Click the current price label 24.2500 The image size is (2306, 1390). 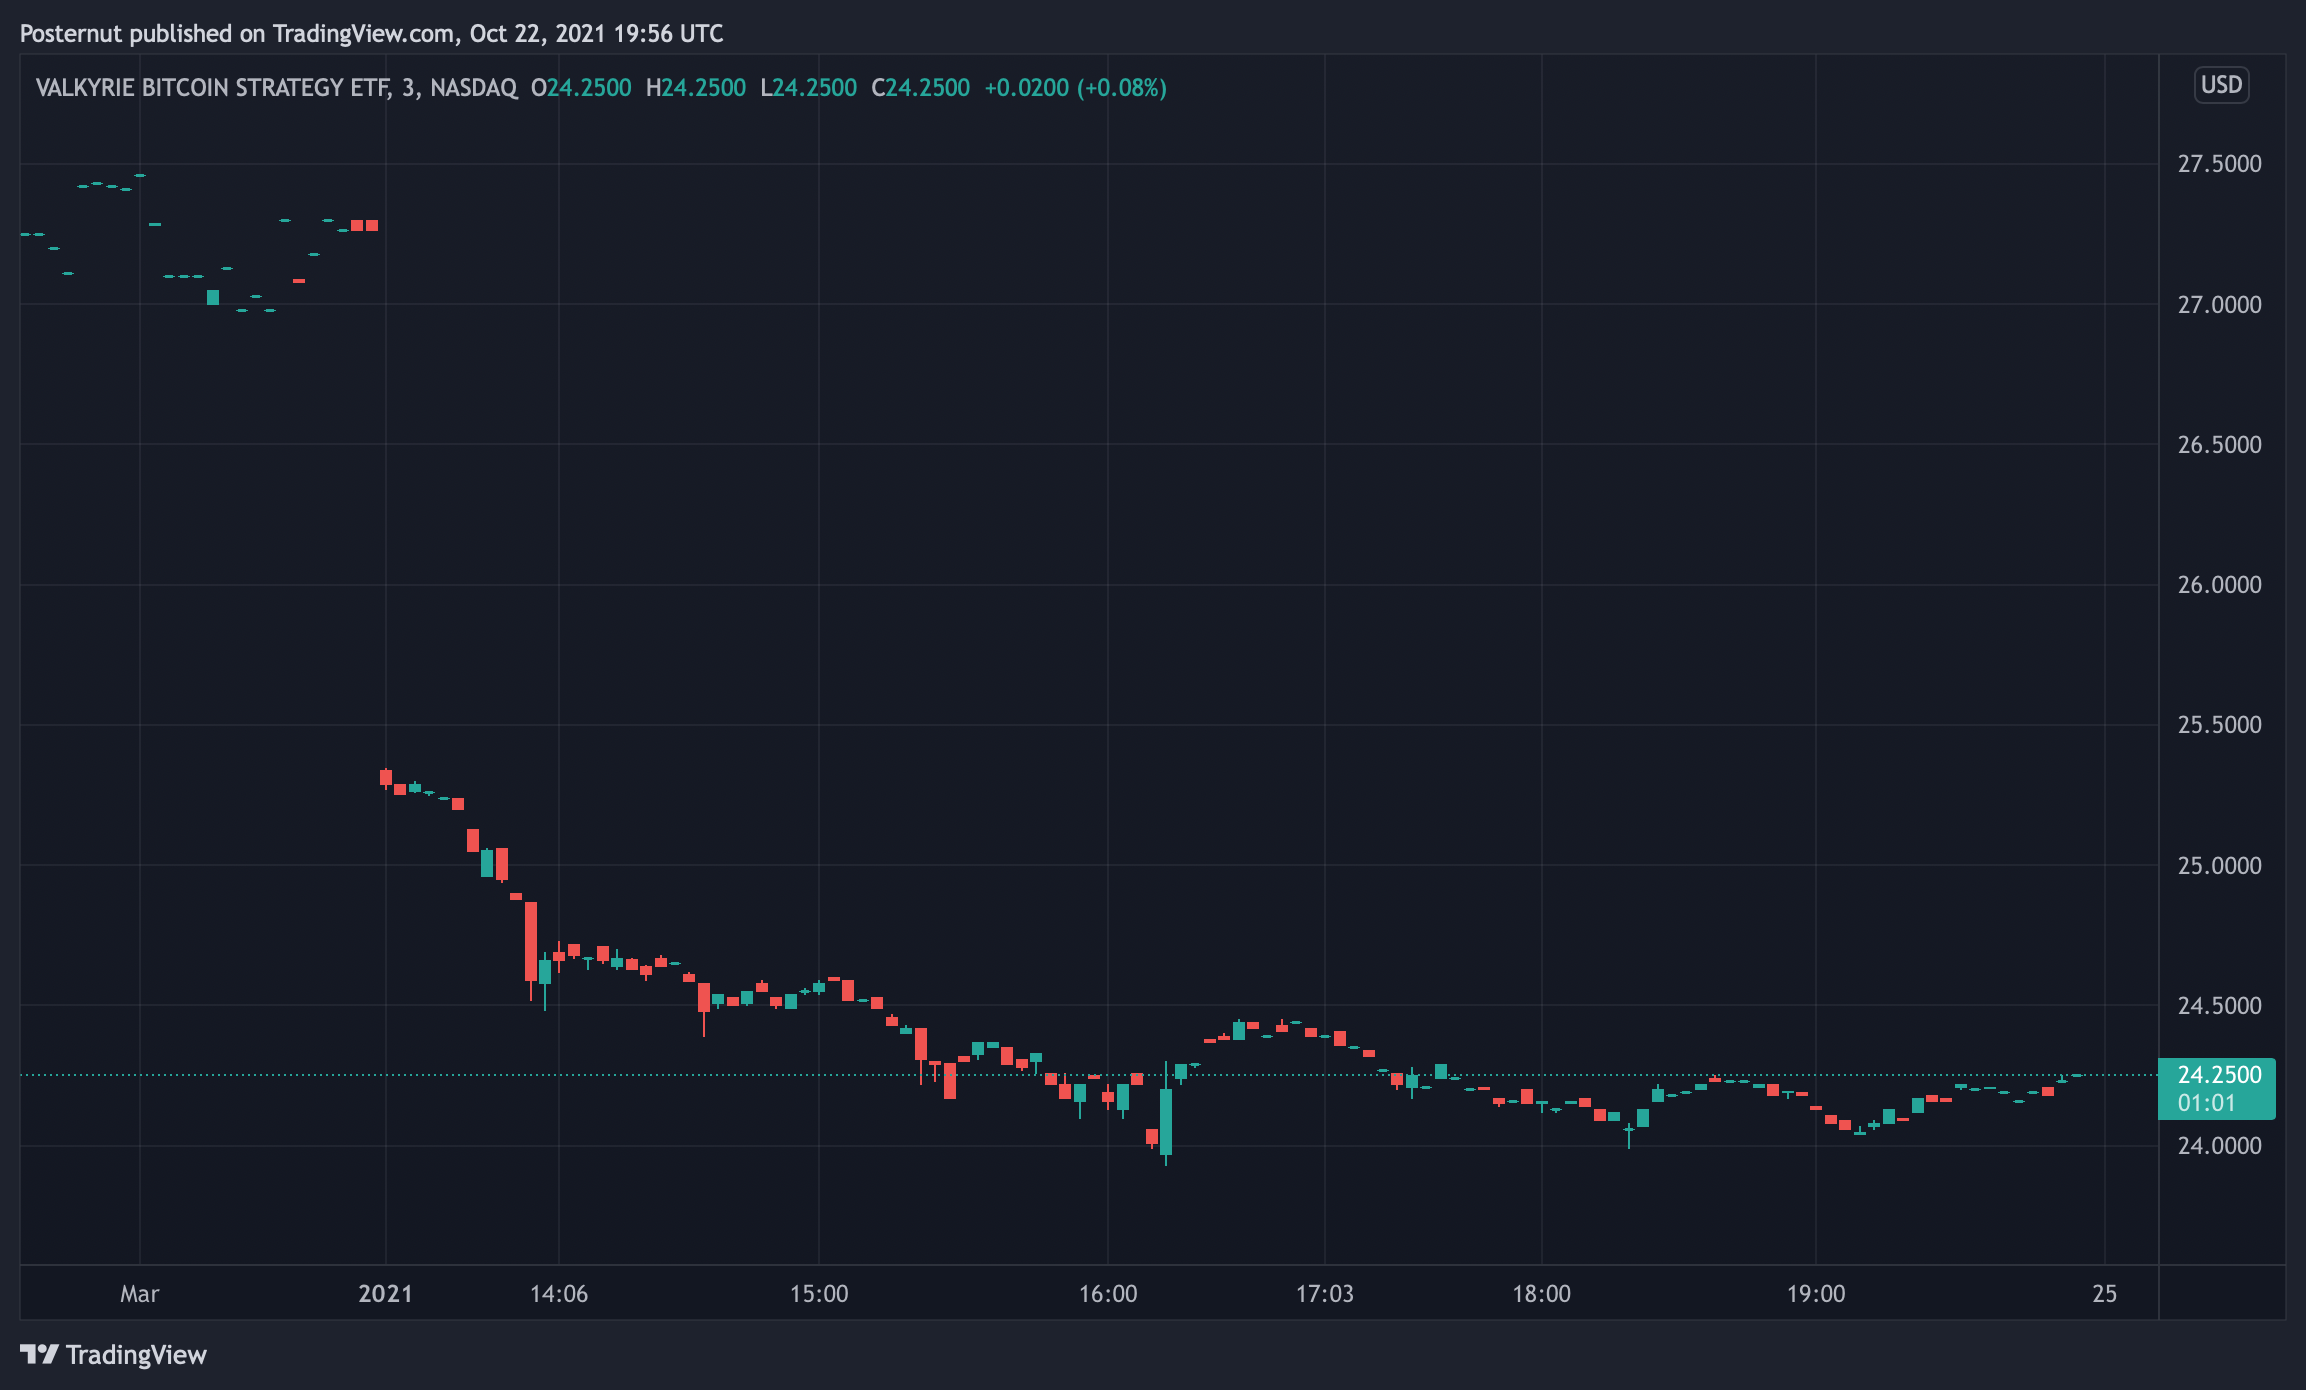2219,1075
